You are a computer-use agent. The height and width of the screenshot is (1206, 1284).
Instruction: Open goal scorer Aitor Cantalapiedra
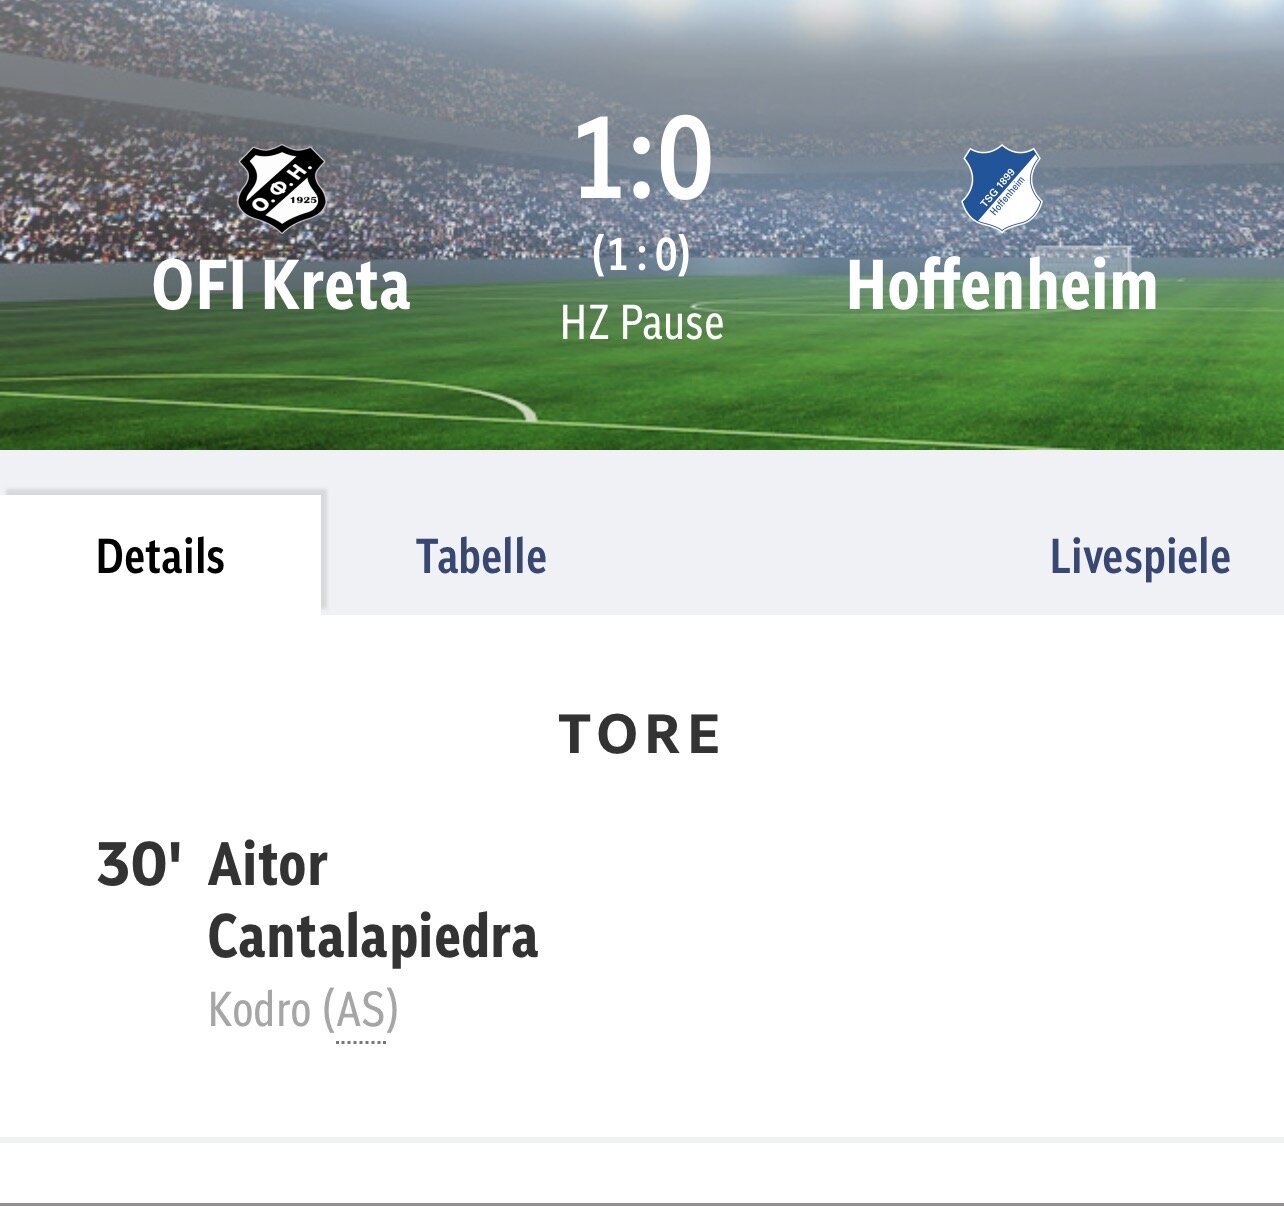pyautogui.click(x=373, y=901)
